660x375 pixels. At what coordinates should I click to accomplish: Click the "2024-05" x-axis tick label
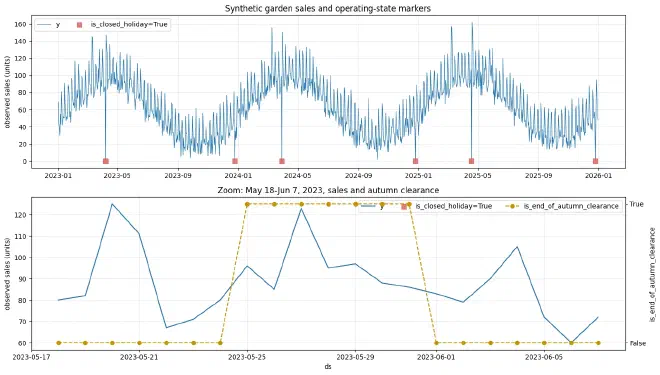click(x=298, y=176)
